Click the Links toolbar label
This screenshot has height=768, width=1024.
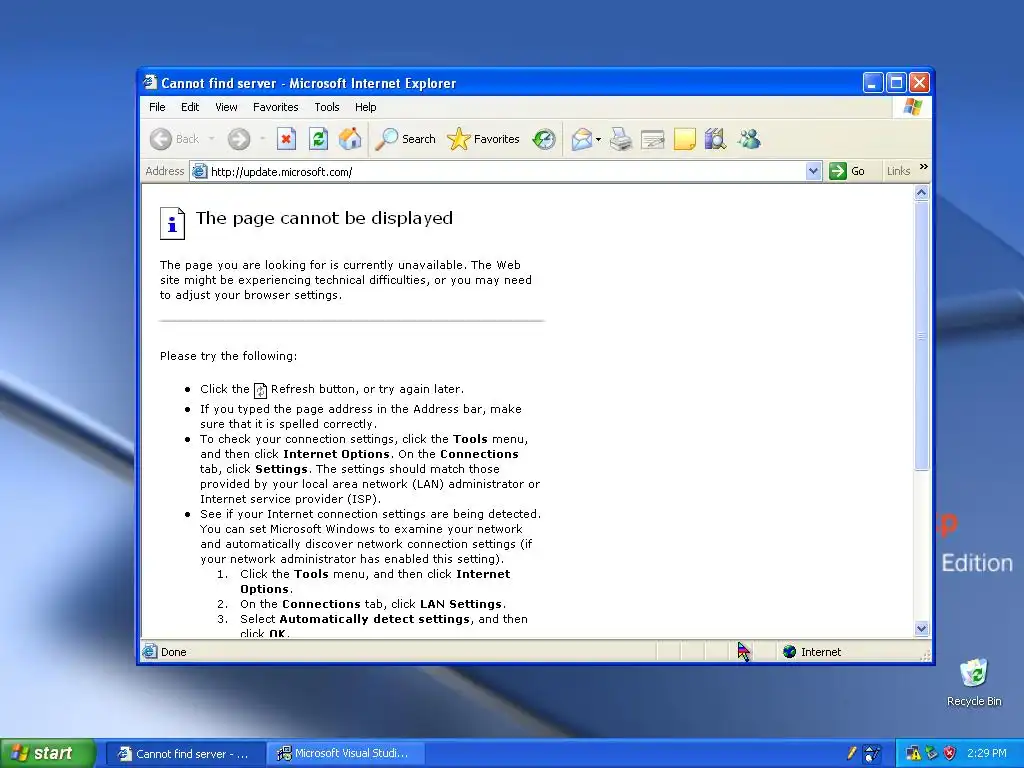[898, 171]
